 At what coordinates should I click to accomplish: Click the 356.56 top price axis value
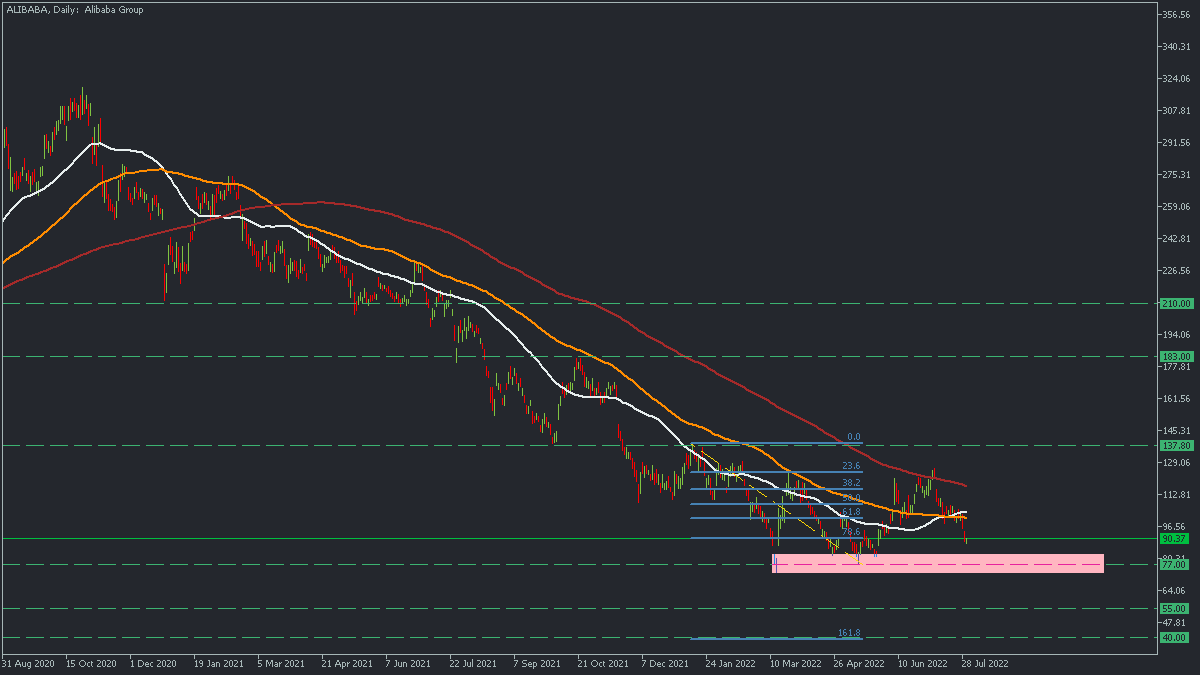tap(1178, 15)
